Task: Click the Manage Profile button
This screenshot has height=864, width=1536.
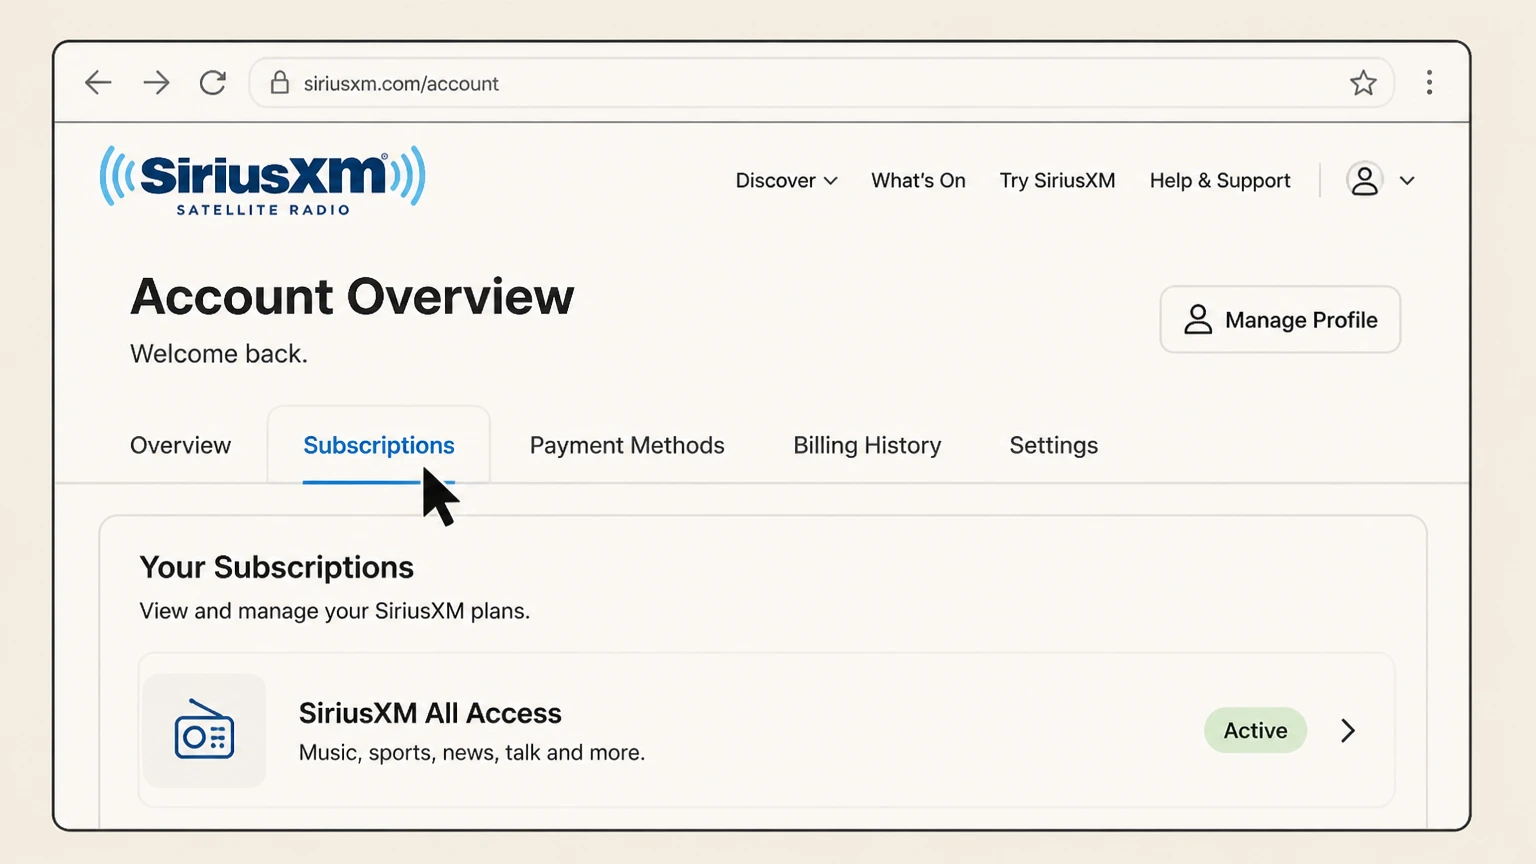Action: tap(1280, 320)
